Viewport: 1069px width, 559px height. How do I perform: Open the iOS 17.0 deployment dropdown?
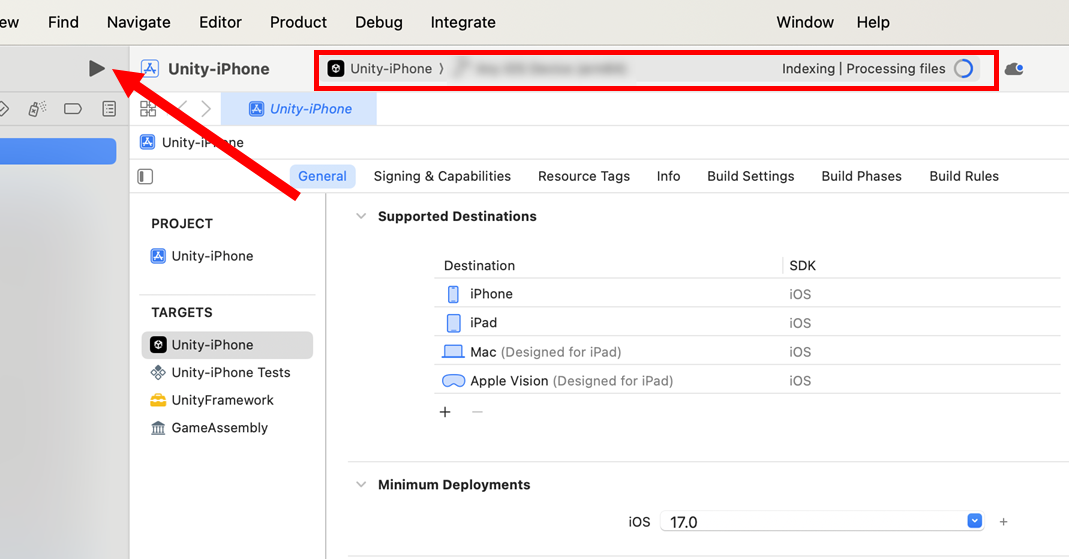(x=975, y=521)
